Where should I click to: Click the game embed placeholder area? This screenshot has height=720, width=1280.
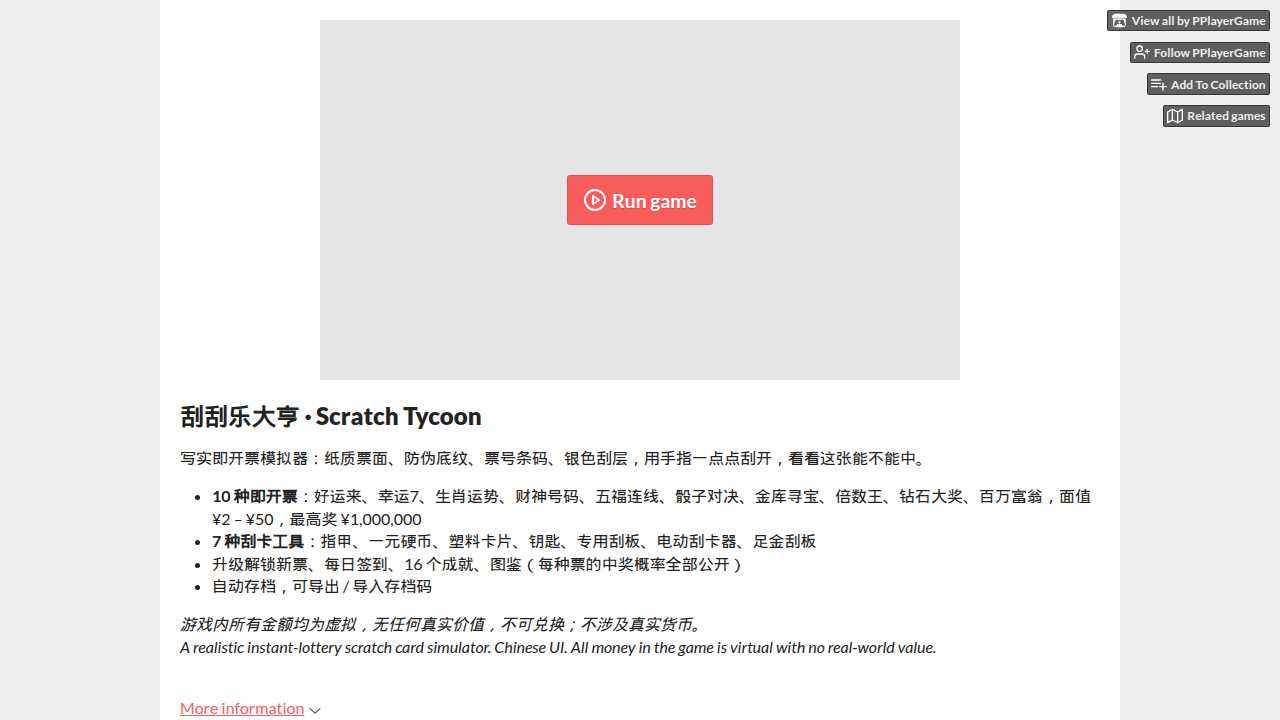coord(640,200)
